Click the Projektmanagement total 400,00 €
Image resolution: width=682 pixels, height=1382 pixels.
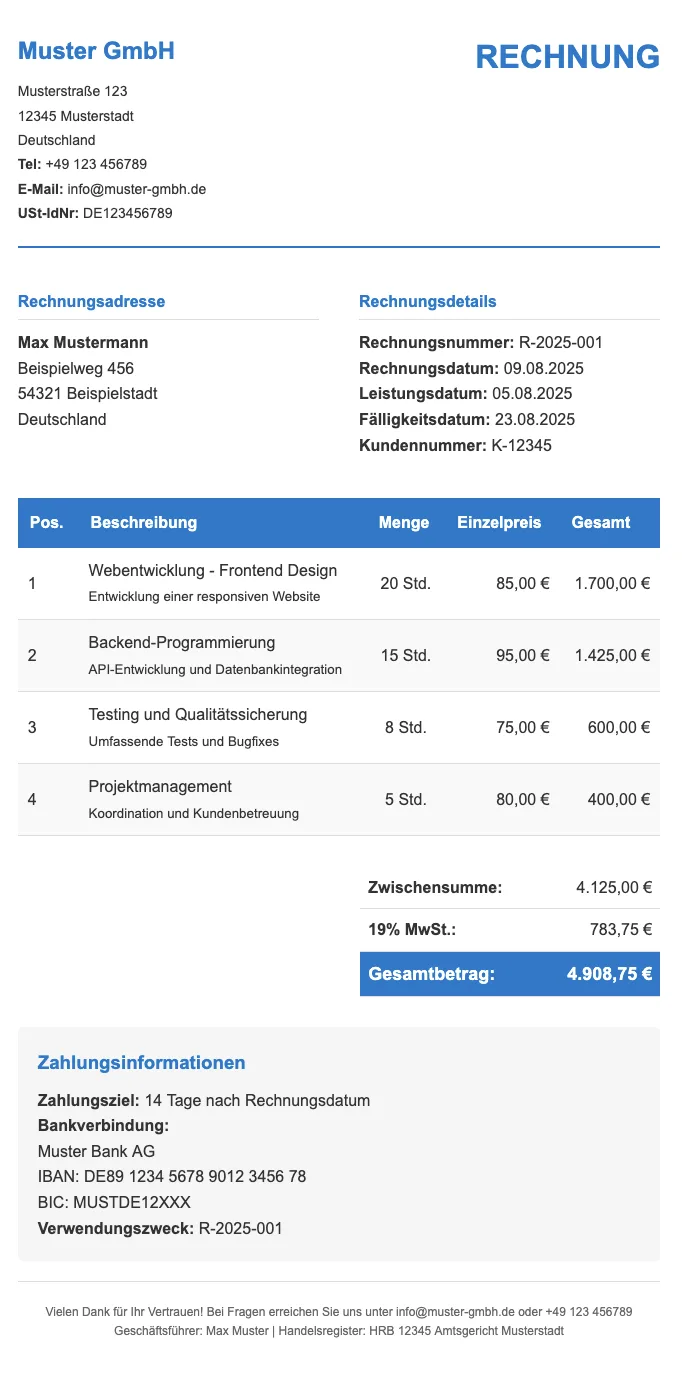click(x=619, y=799)
